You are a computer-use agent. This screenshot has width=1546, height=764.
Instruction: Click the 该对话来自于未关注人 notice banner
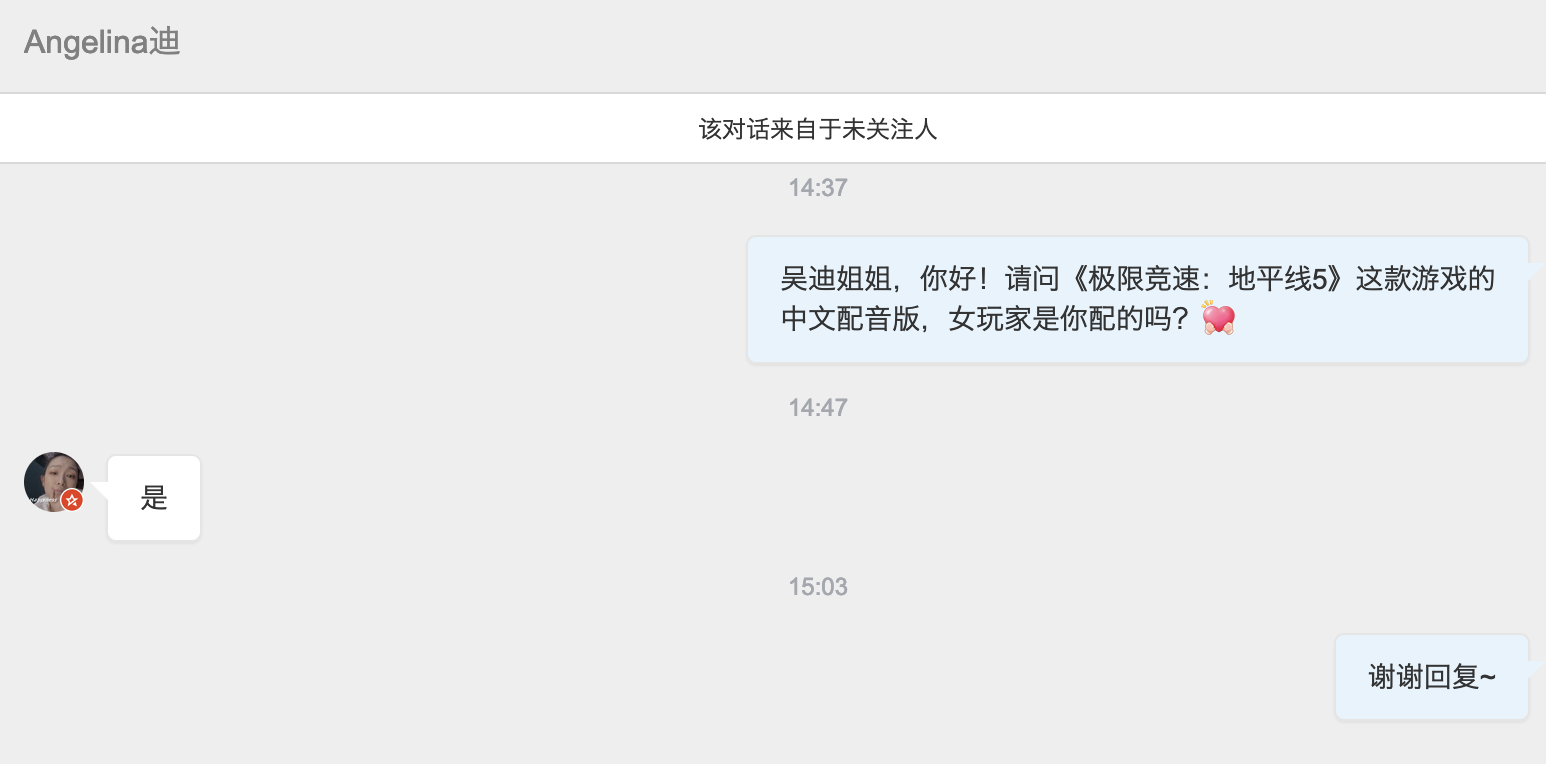point(773,128)
